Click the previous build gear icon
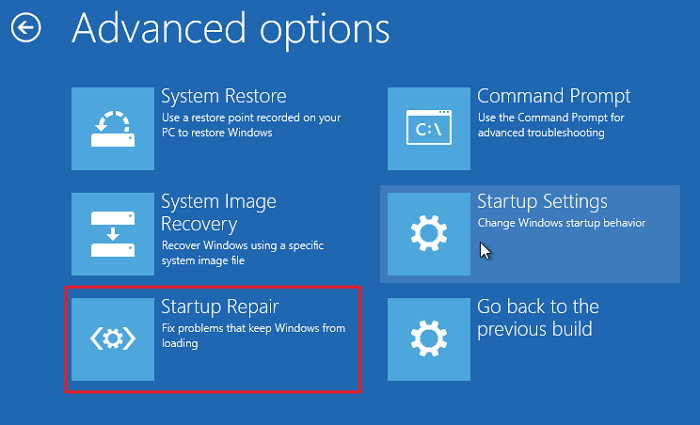 click(429, 338)
